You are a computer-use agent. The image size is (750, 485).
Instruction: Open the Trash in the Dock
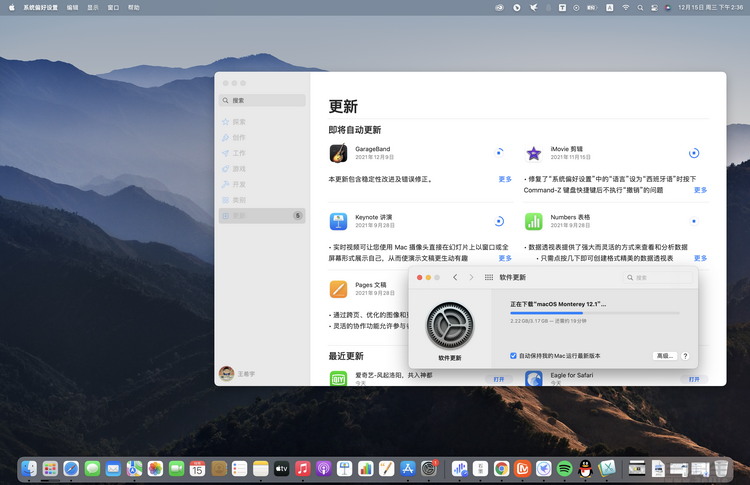click(x=721, y=469)
